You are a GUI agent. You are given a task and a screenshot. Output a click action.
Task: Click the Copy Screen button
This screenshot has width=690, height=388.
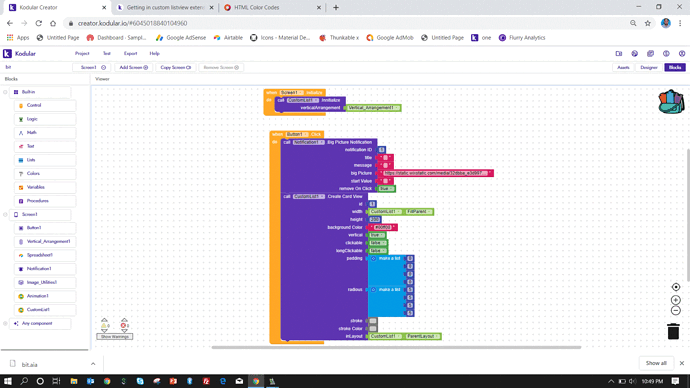click(176, 68)
